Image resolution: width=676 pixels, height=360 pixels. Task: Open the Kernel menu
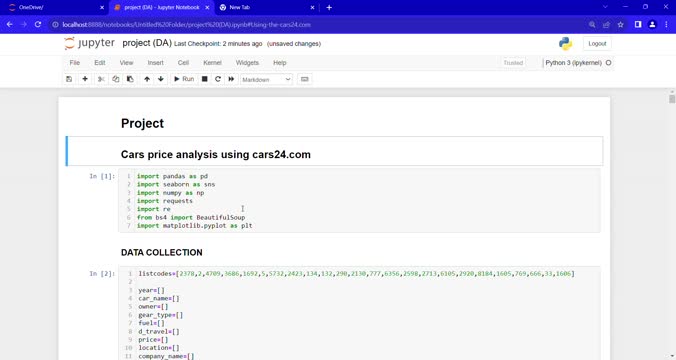[x=212, y=63]
